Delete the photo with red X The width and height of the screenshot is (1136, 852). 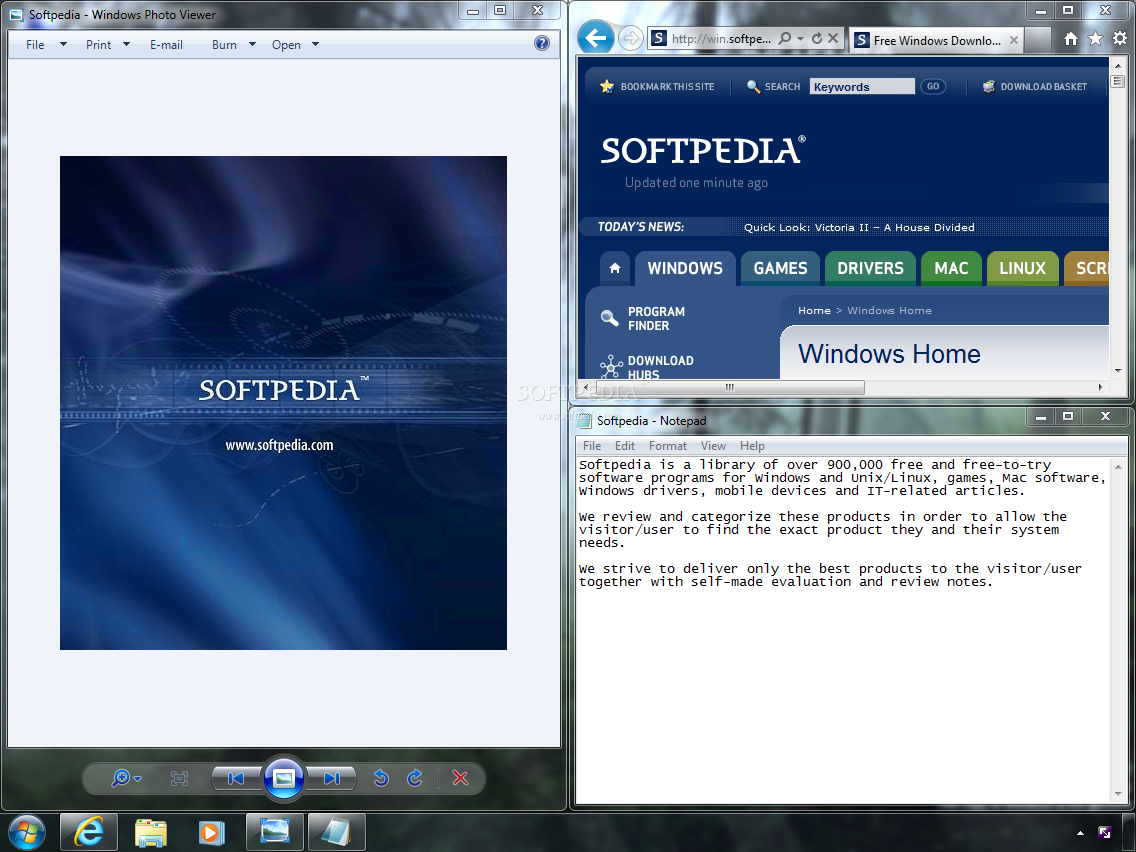(x=460, y=778)
